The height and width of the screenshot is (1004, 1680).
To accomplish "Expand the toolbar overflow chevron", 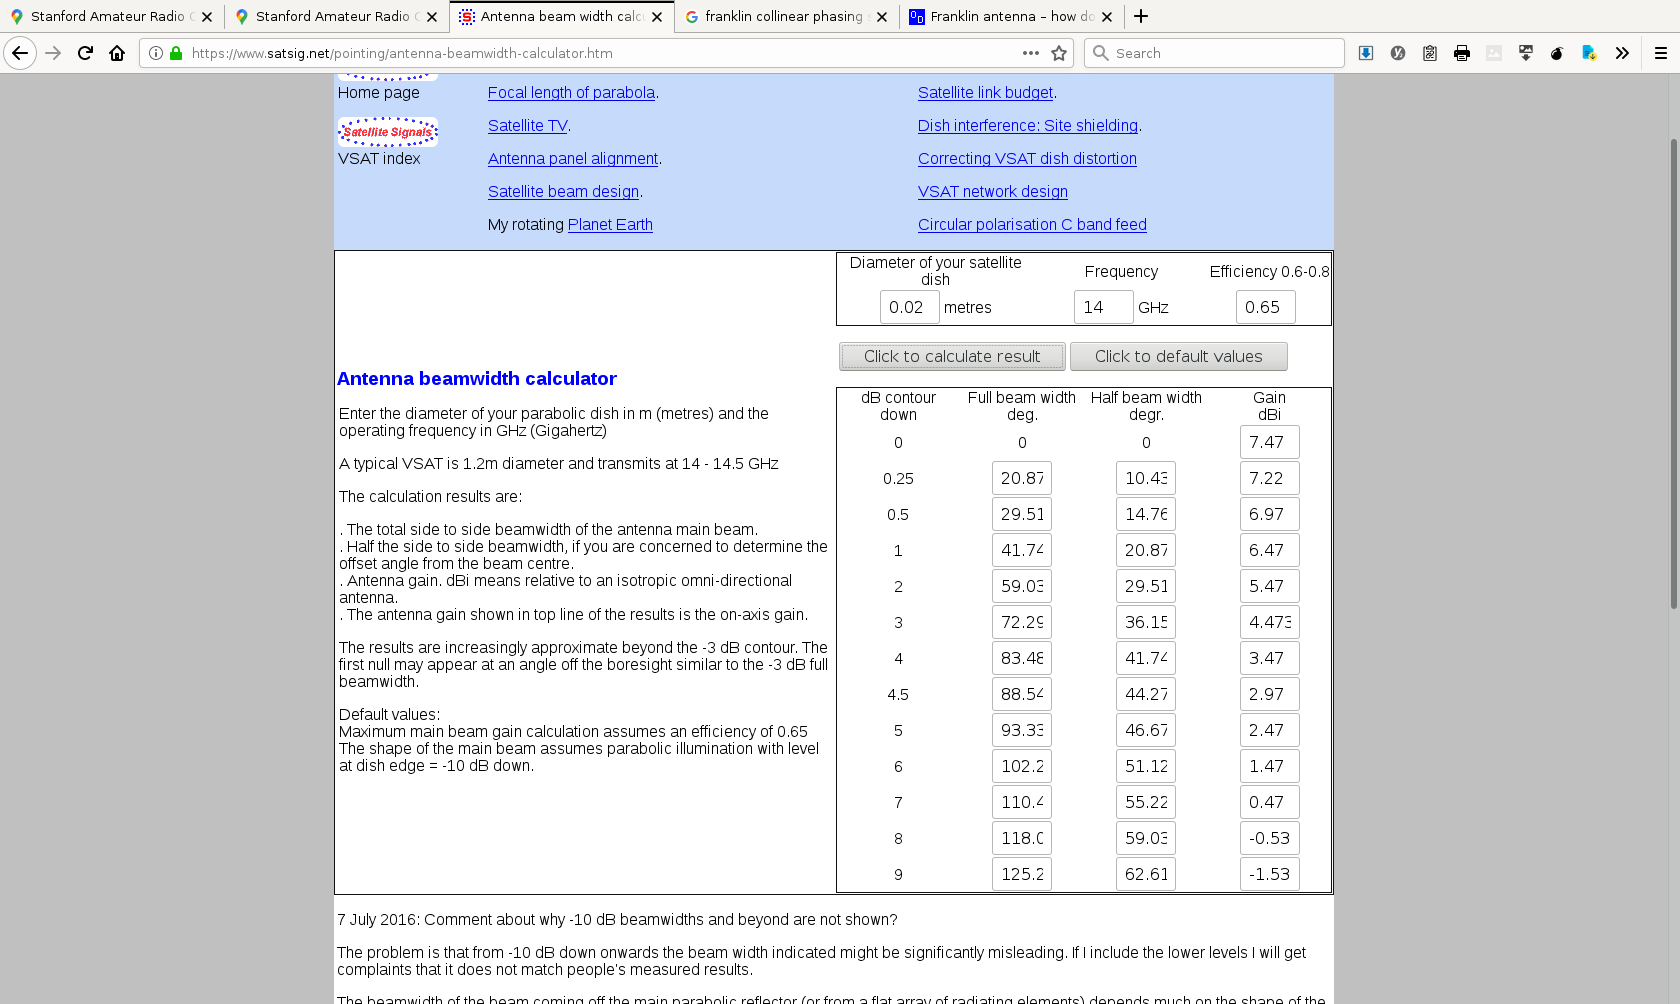I will pos(1622,53).
